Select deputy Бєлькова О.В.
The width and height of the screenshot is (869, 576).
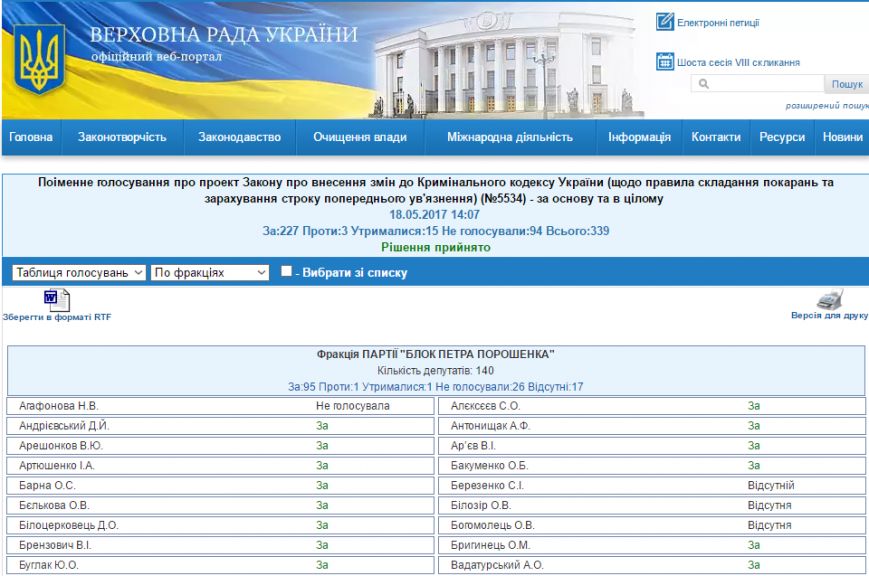coord(54,506)
